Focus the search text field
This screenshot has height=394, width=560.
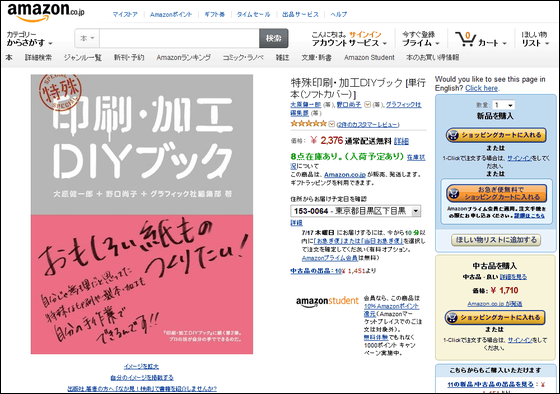tap(179, 38)
